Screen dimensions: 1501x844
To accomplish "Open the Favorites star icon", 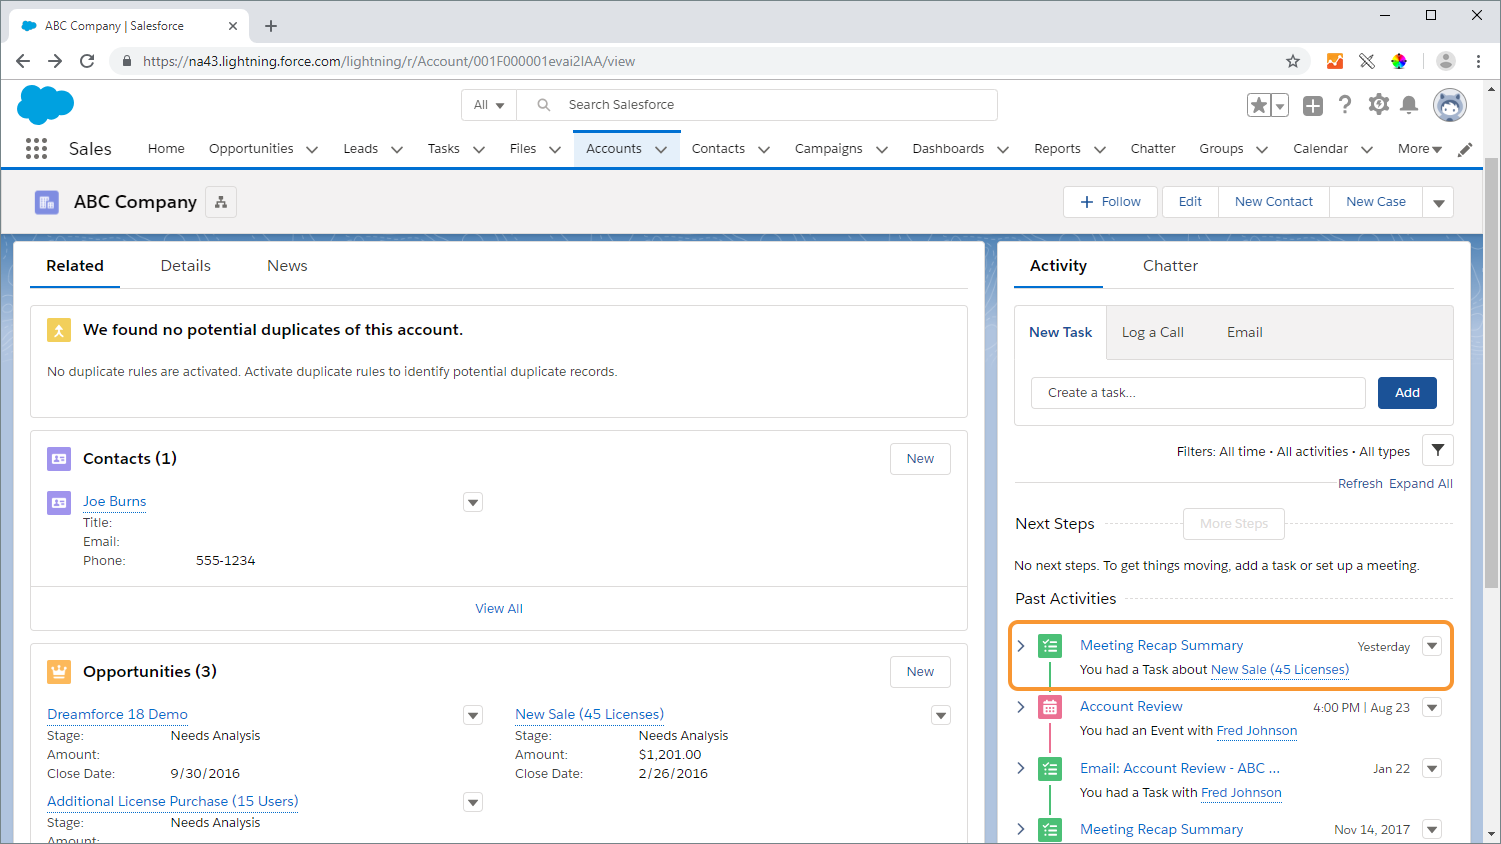I will (x=1258, y=105).
